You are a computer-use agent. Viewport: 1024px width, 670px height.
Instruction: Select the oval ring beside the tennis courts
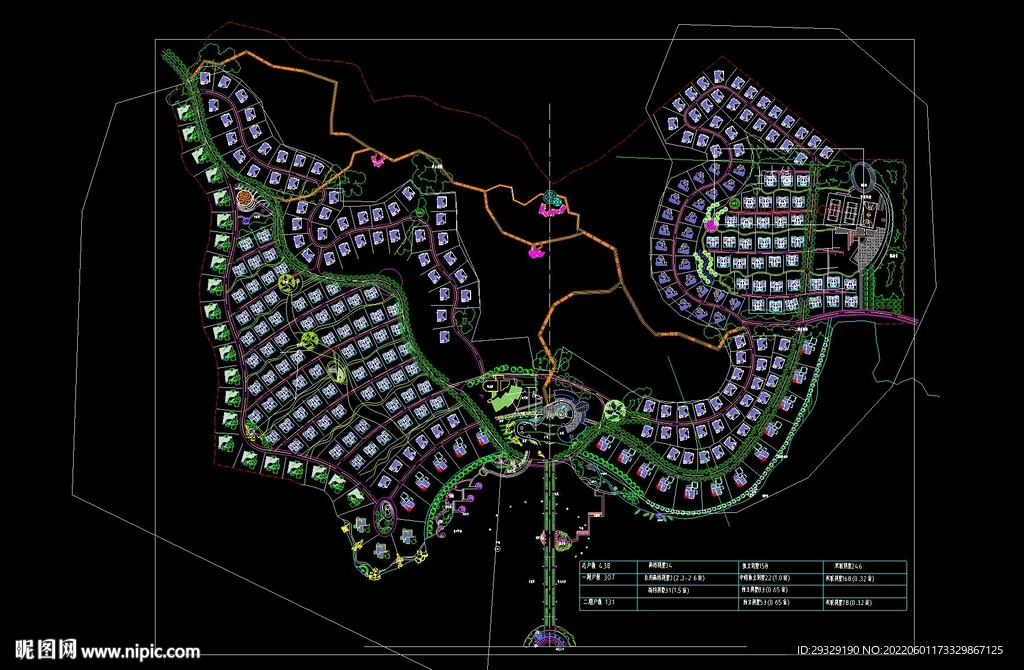coord(862,176)
